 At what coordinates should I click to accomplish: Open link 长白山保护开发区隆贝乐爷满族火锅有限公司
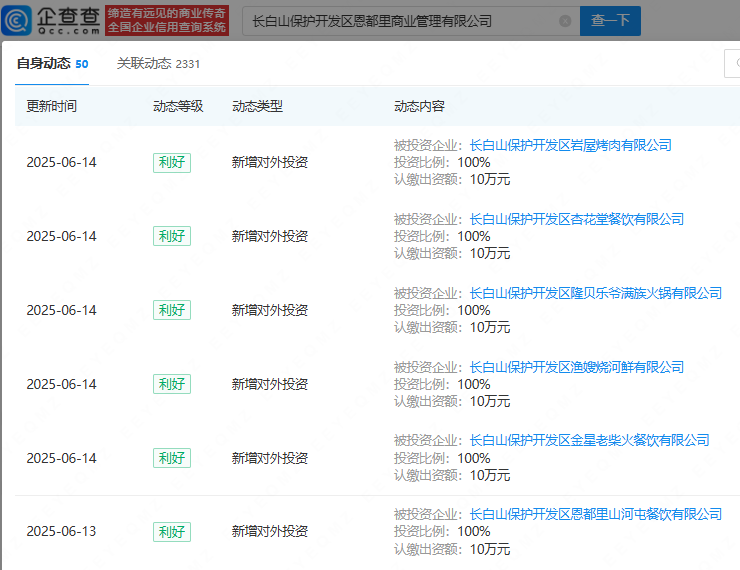596,293
